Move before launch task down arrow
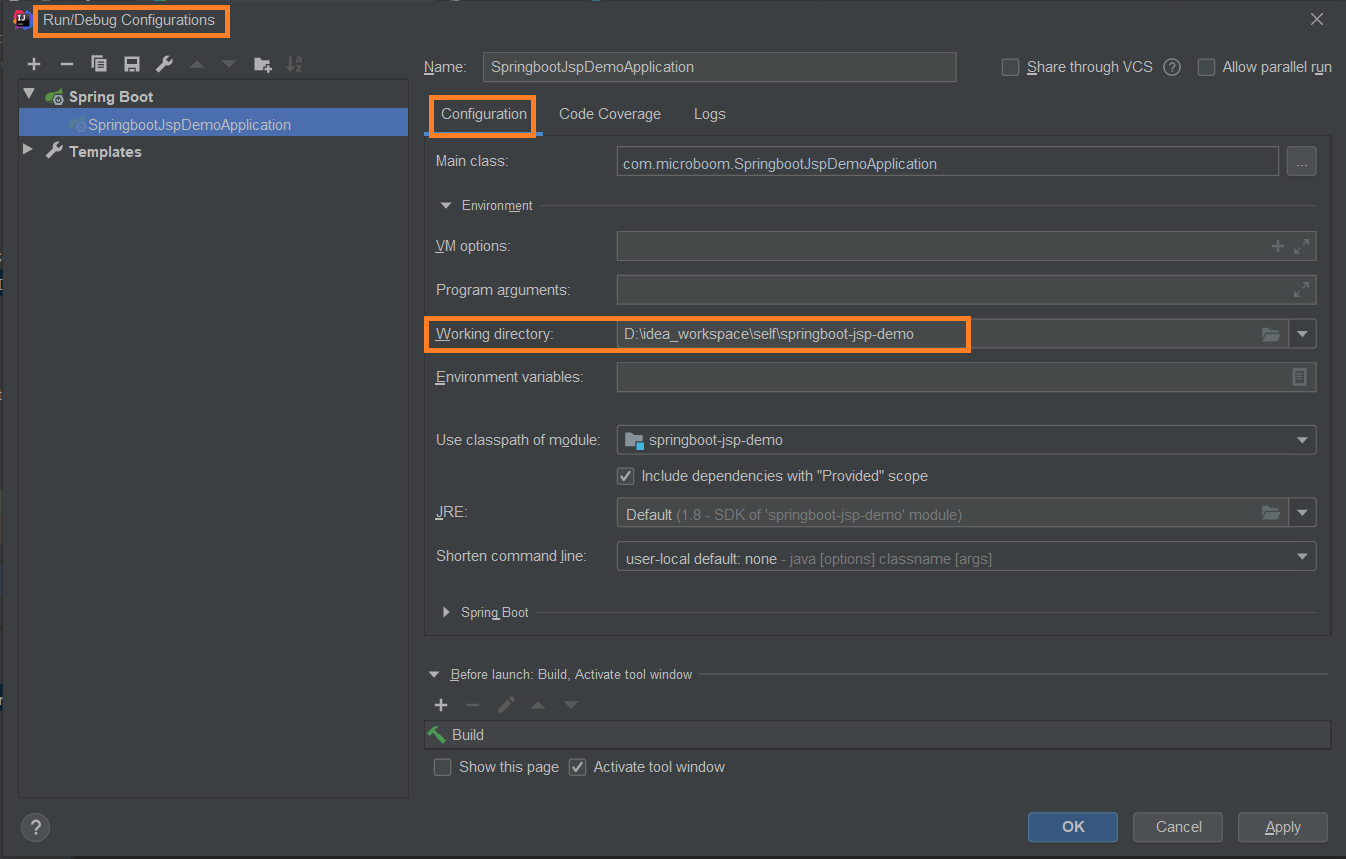Image resolution: width=1346 pixels, height=859 pixels. point(571,705)
